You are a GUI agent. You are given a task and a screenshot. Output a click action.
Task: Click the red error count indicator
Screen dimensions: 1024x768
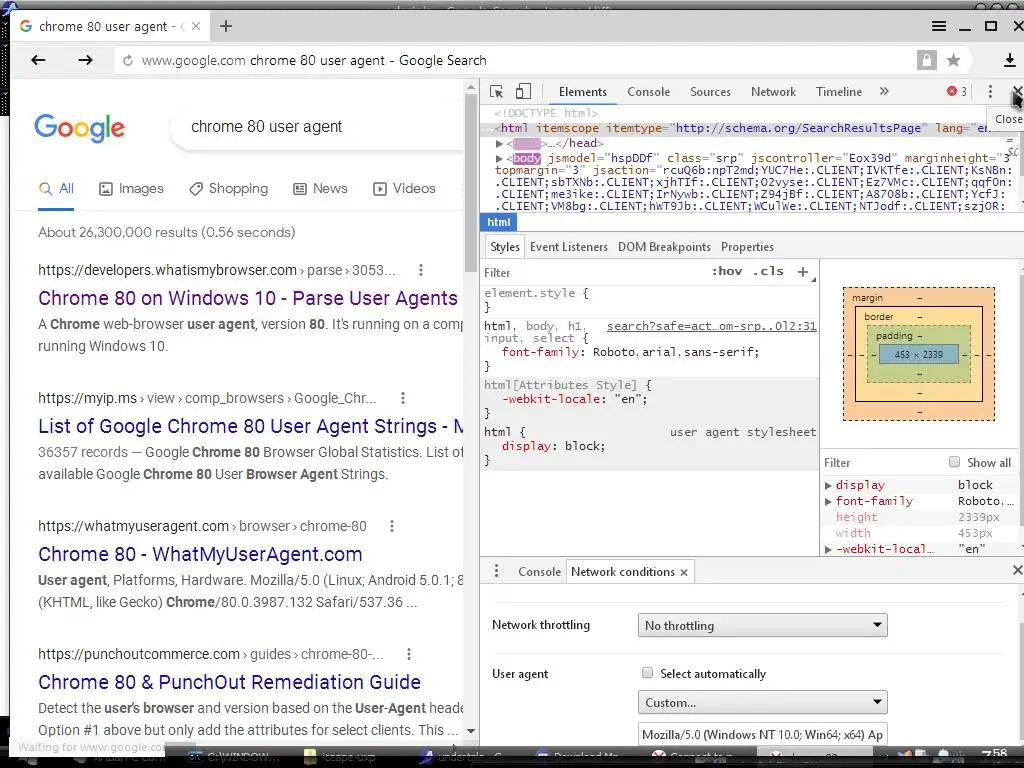pos(957,91)
